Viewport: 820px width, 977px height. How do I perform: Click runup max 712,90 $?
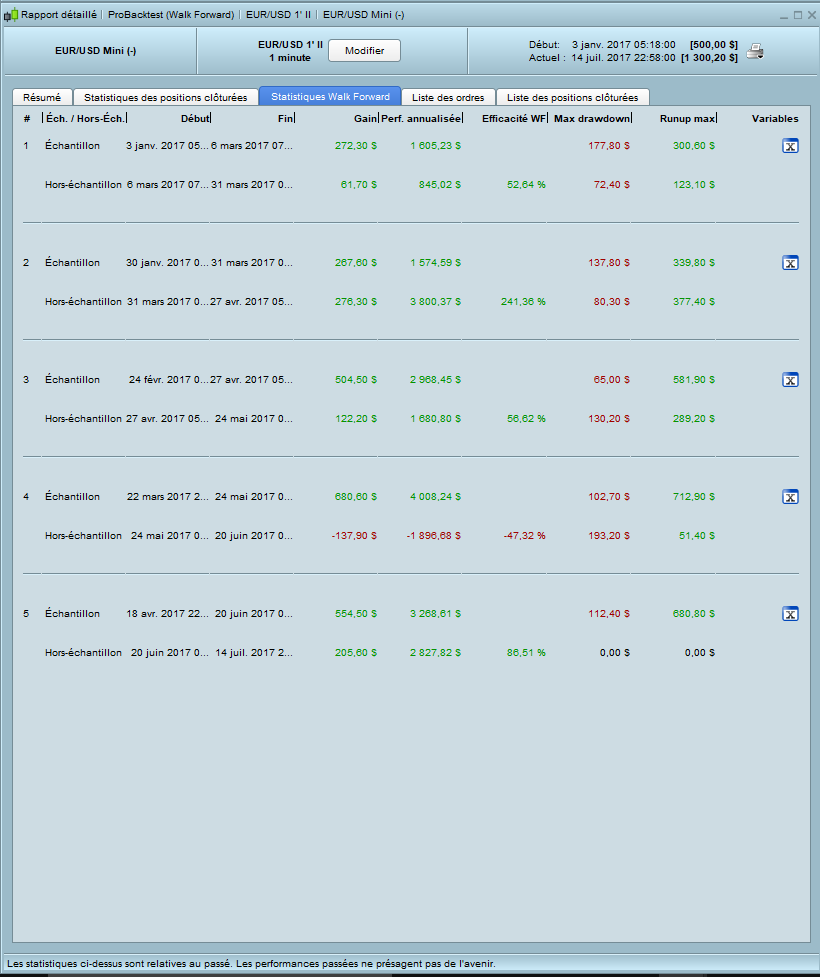(694, 497)
